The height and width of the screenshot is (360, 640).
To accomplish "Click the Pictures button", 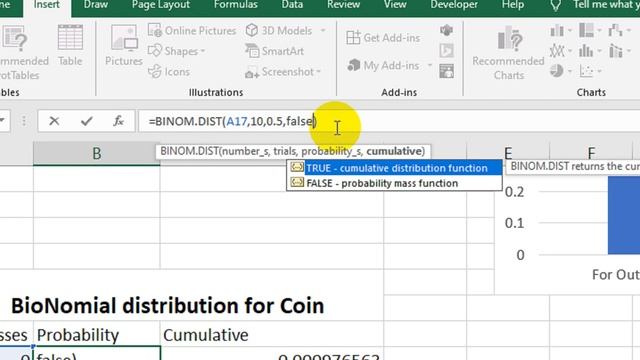I will [x=124, y=45].
